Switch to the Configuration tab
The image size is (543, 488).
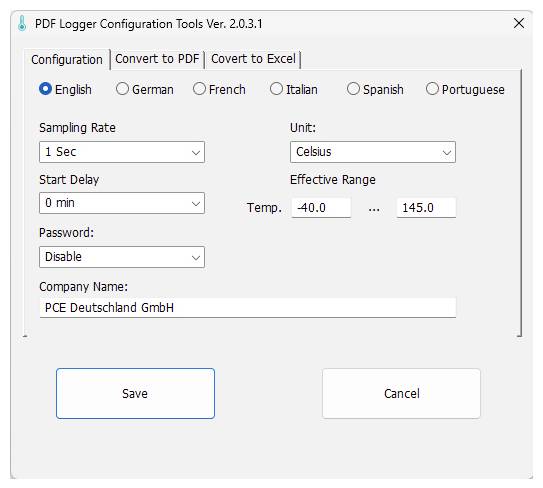pyautogui.click(x=67, y=60)
